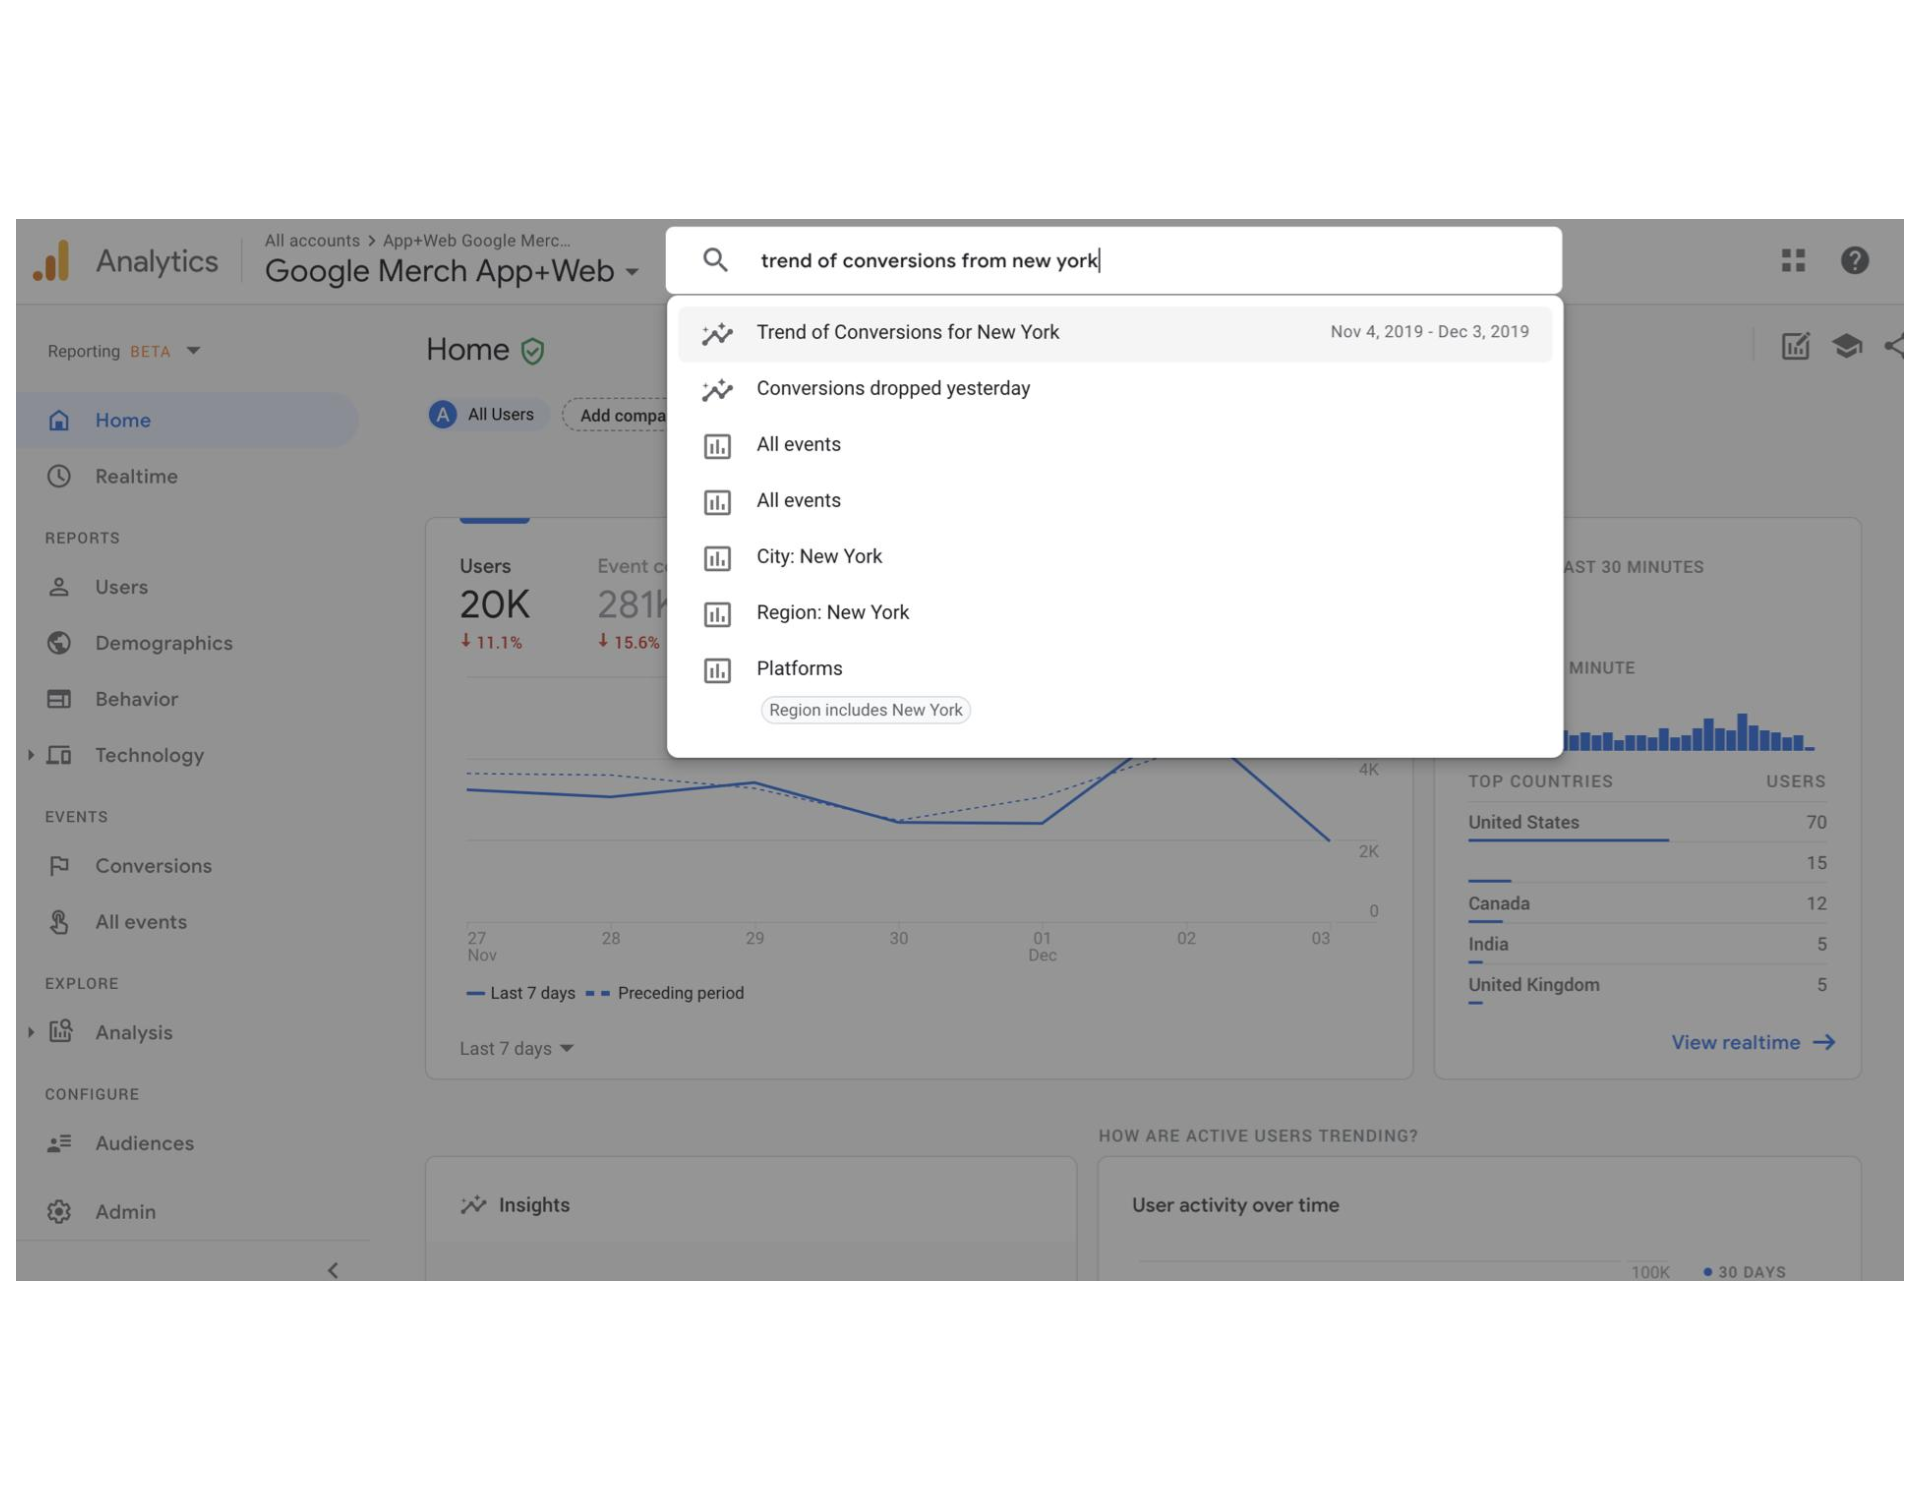Click the search magnifier icon

click(x=715, y=261)
